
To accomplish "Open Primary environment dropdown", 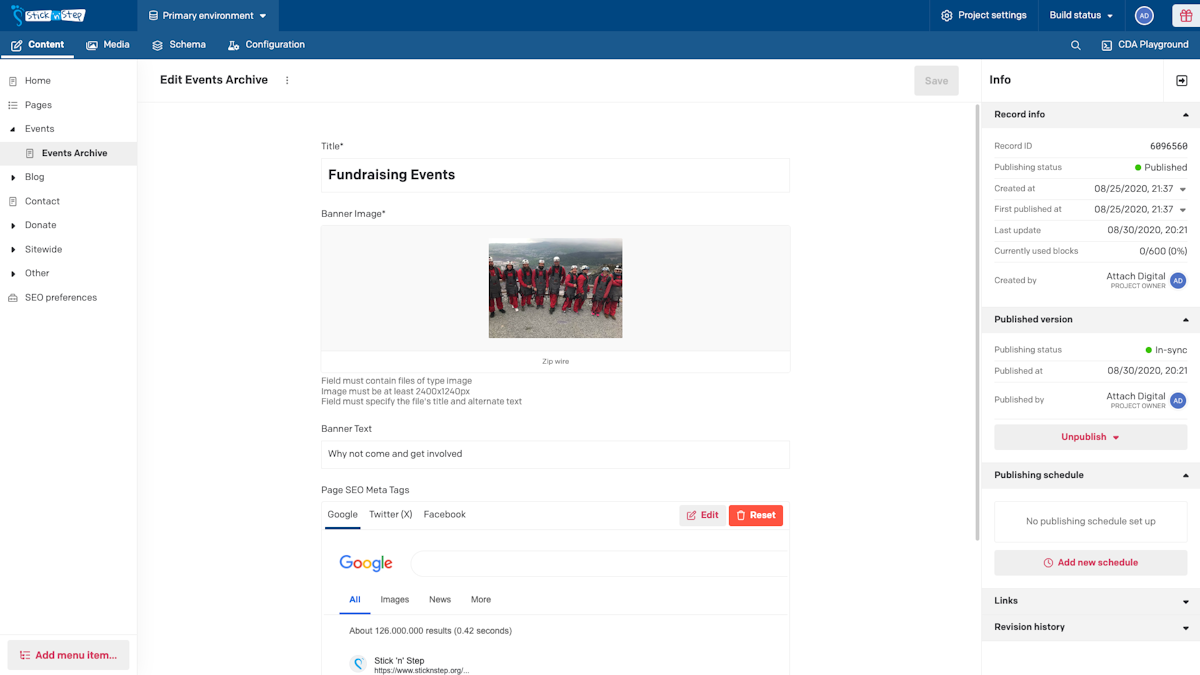I will point(208,16).
